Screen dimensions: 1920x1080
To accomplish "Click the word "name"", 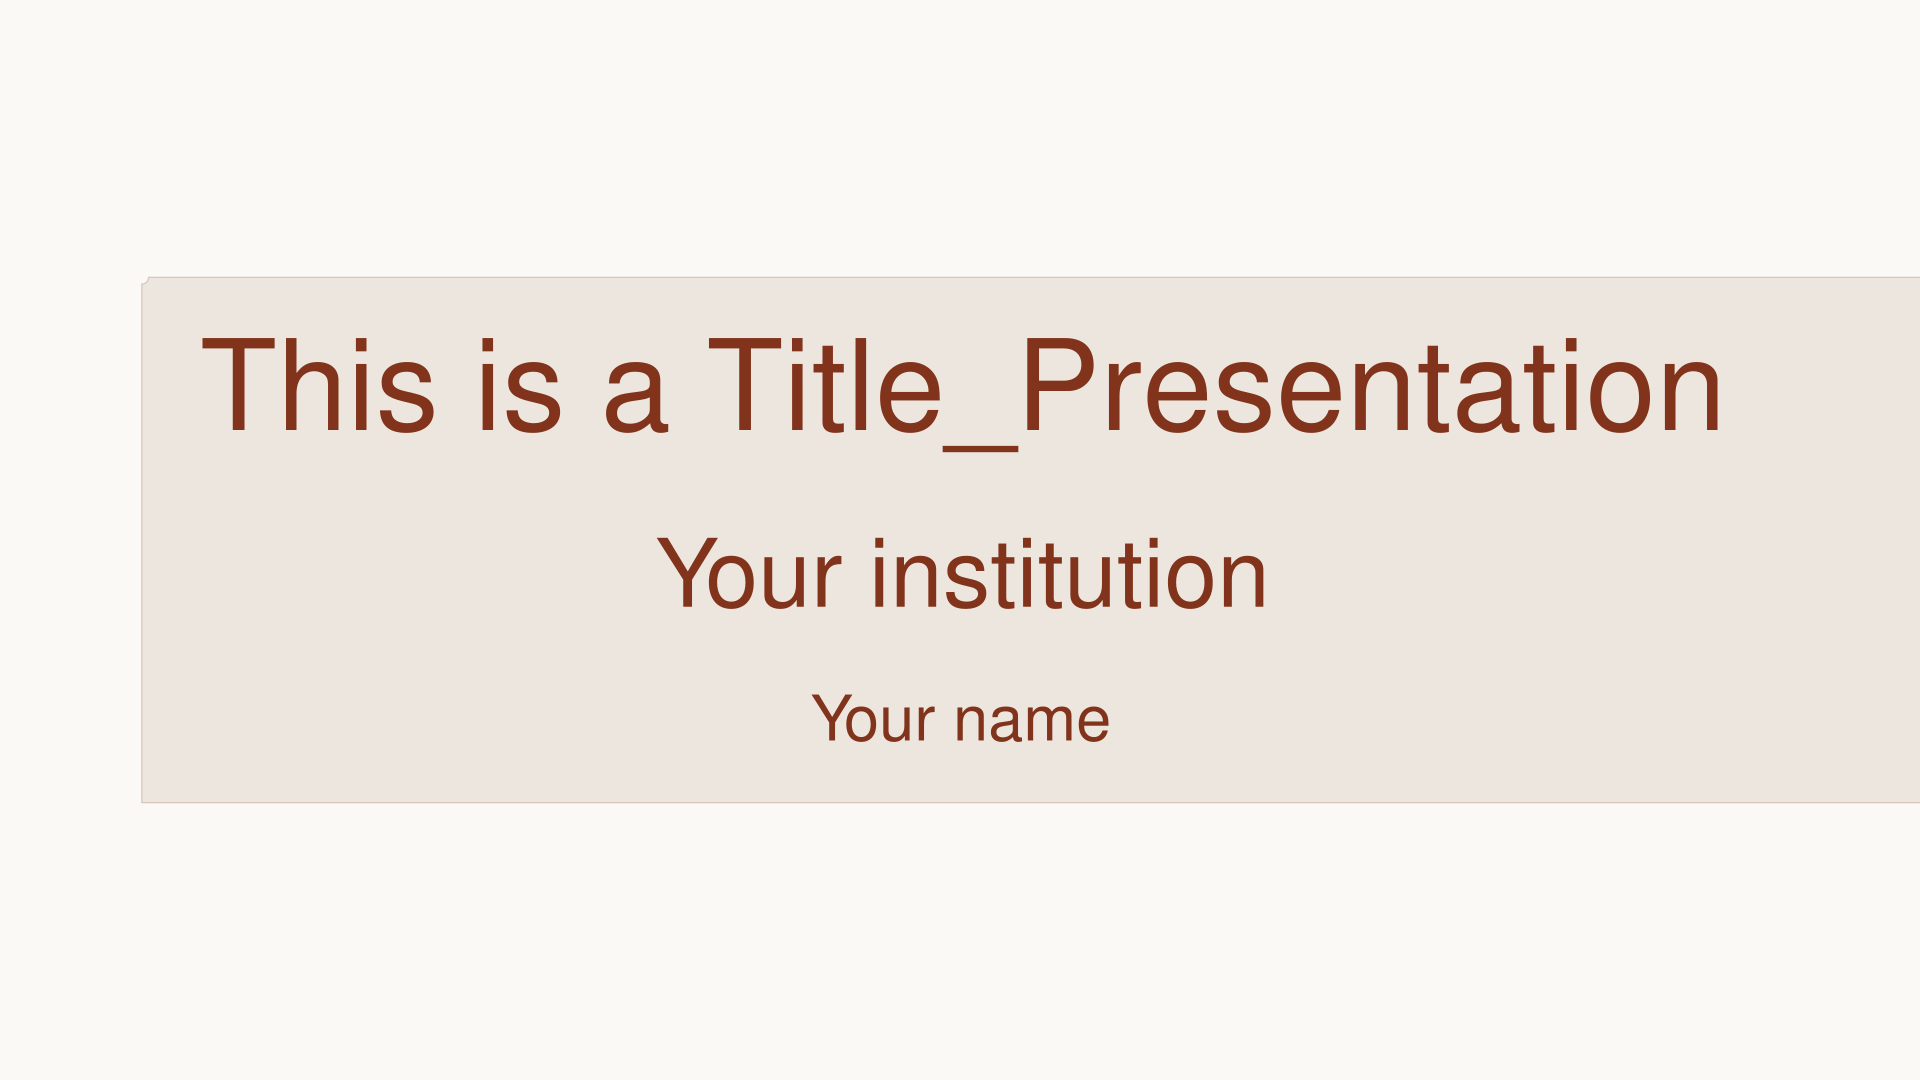I will 1032,721.
